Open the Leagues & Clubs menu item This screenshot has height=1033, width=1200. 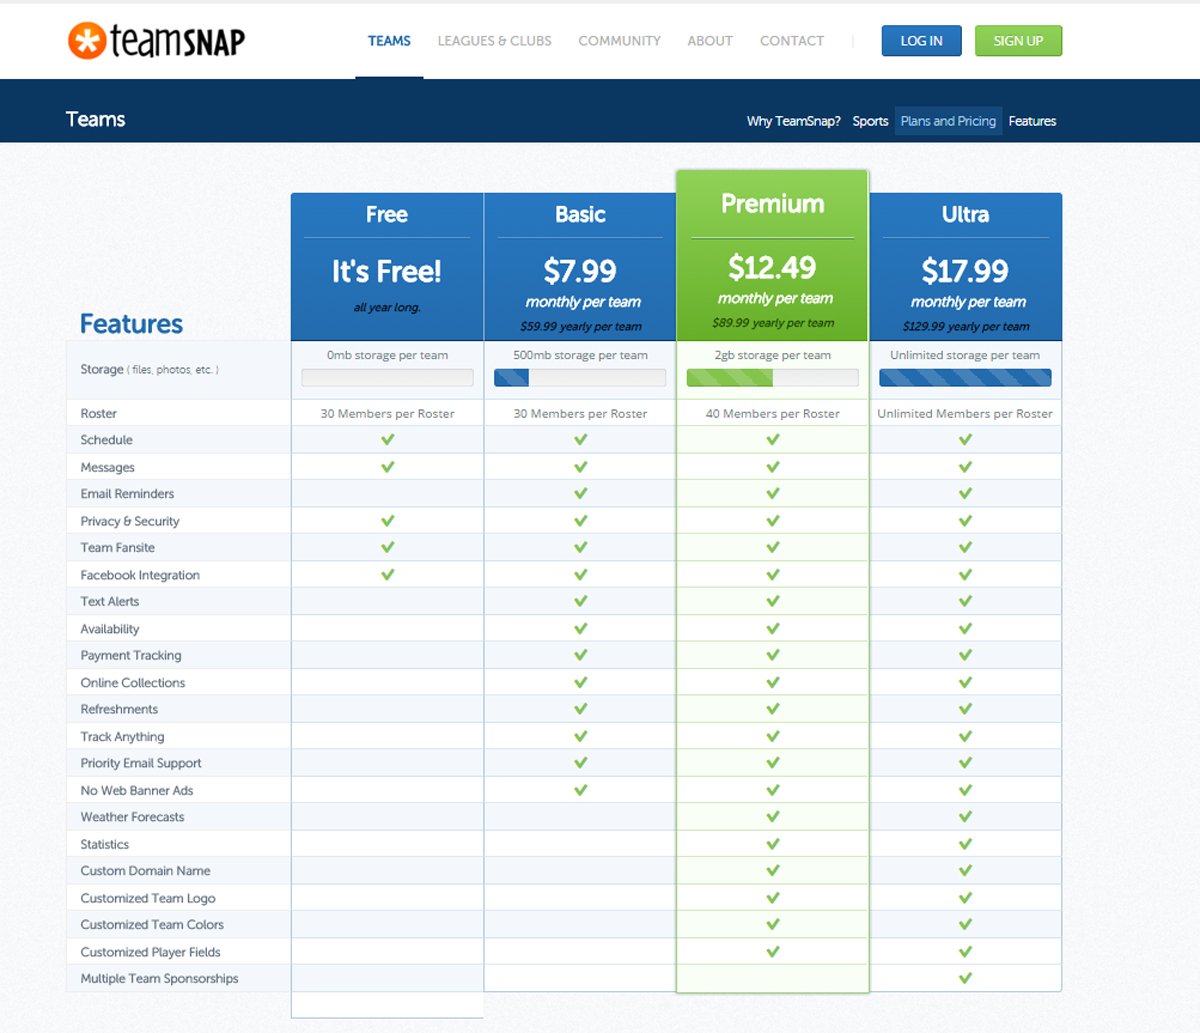click(x=494, y=41)
